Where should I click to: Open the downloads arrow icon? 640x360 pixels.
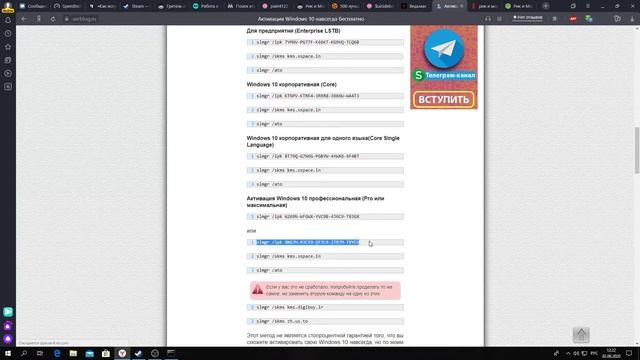tap(632, 19)
